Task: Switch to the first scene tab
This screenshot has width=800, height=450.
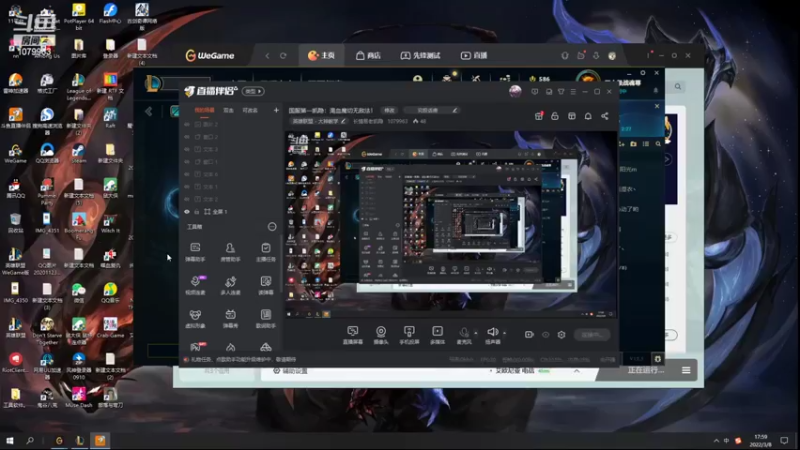Action: (204, 110)
